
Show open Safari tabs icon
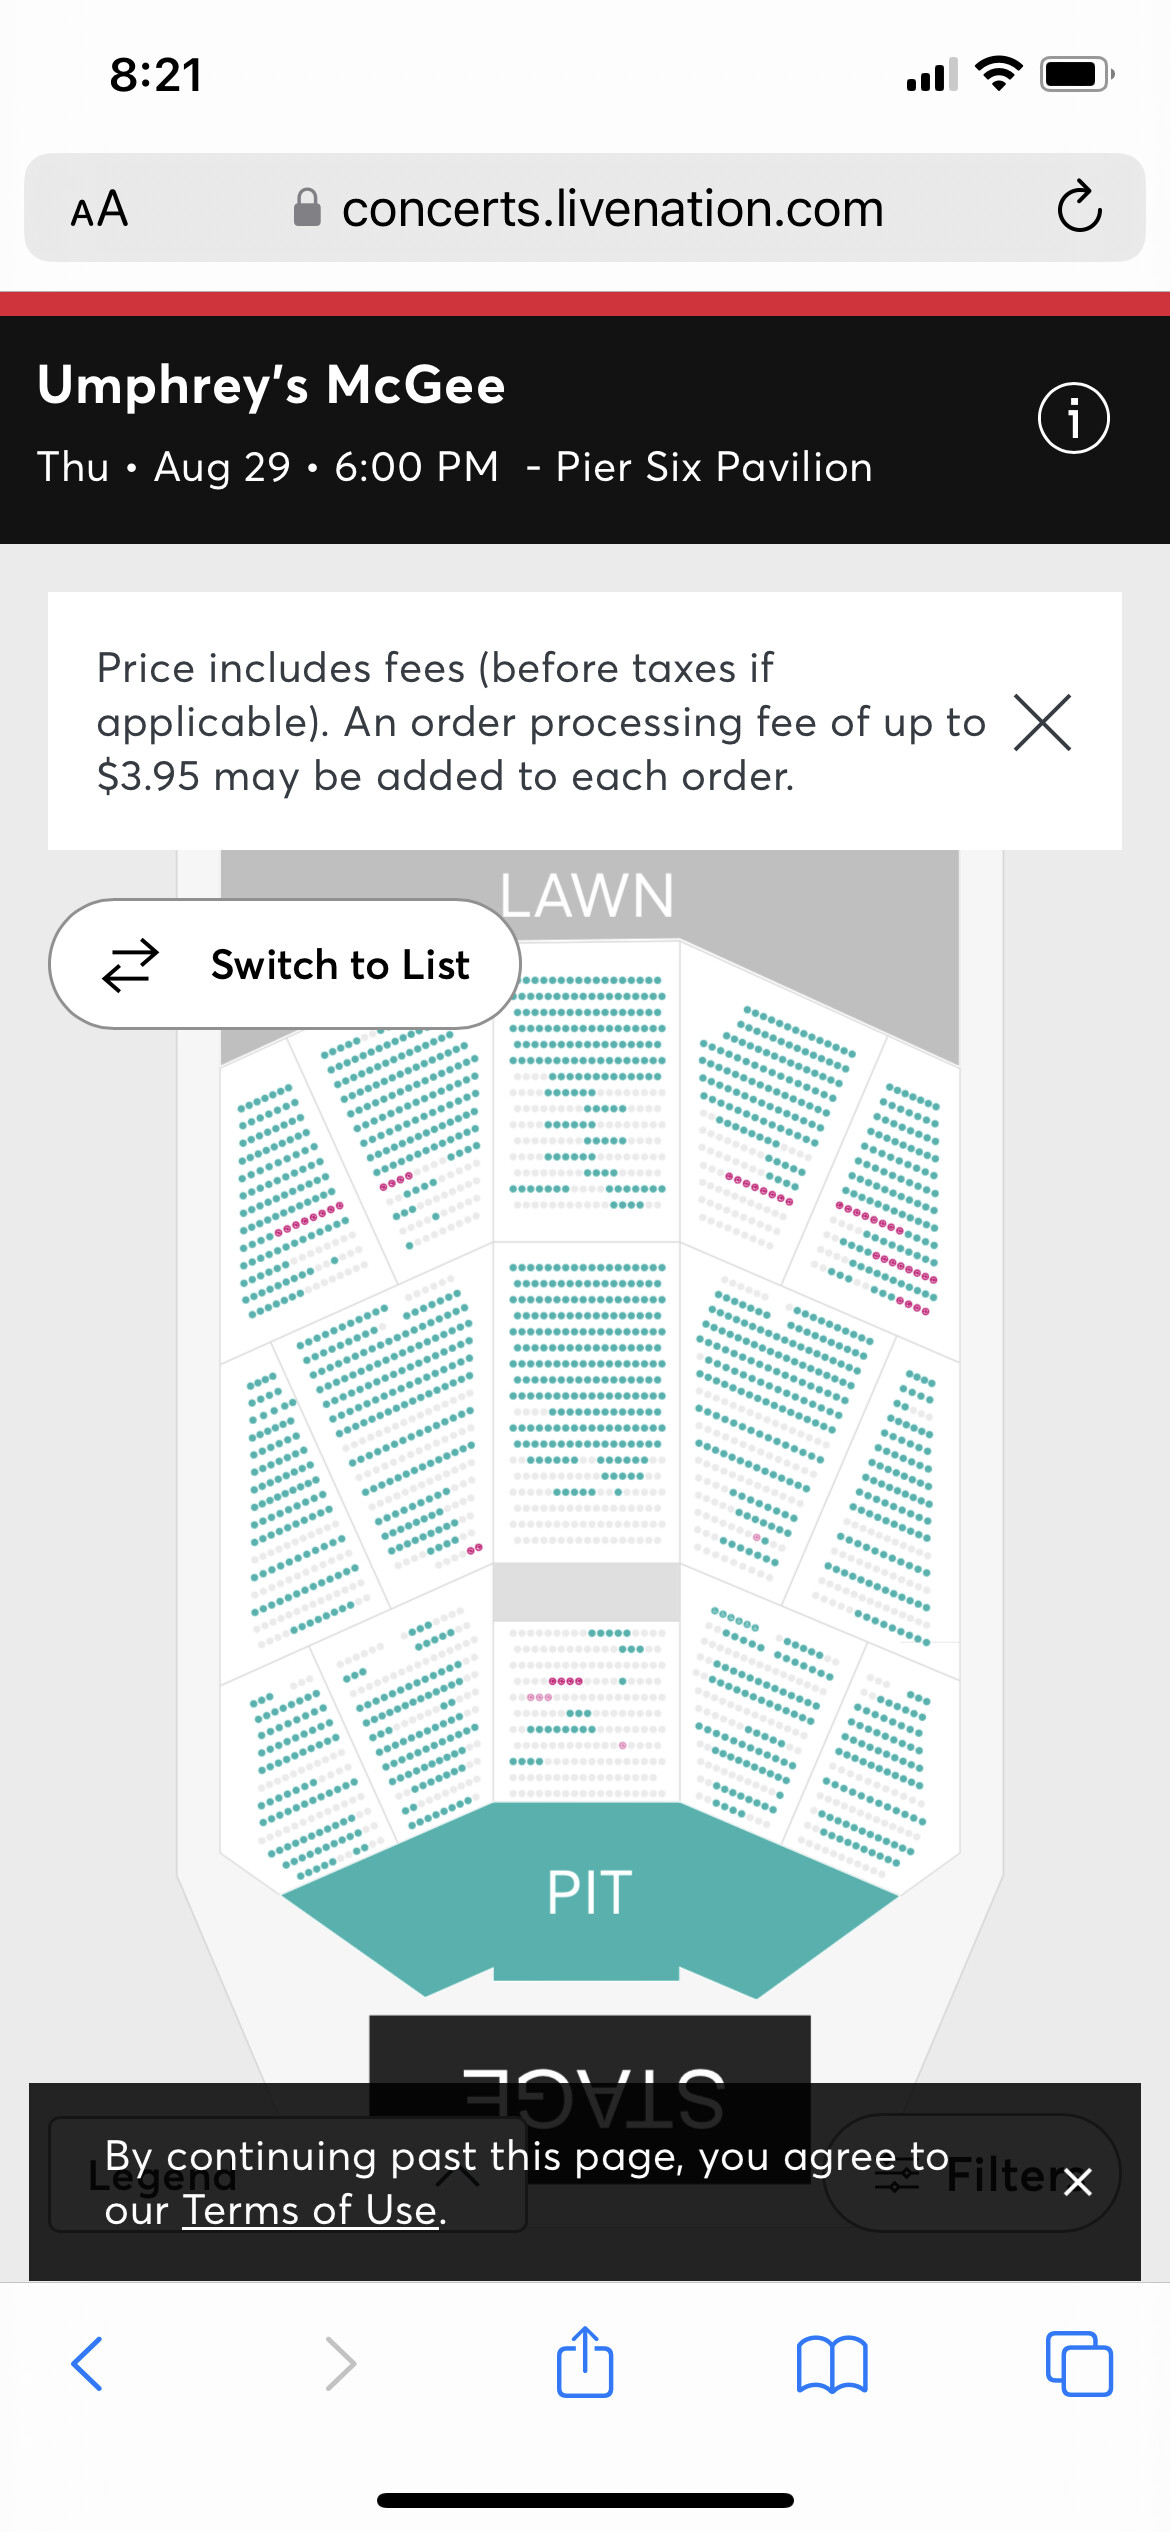pyautogui.click(x=1079, y=2364)
